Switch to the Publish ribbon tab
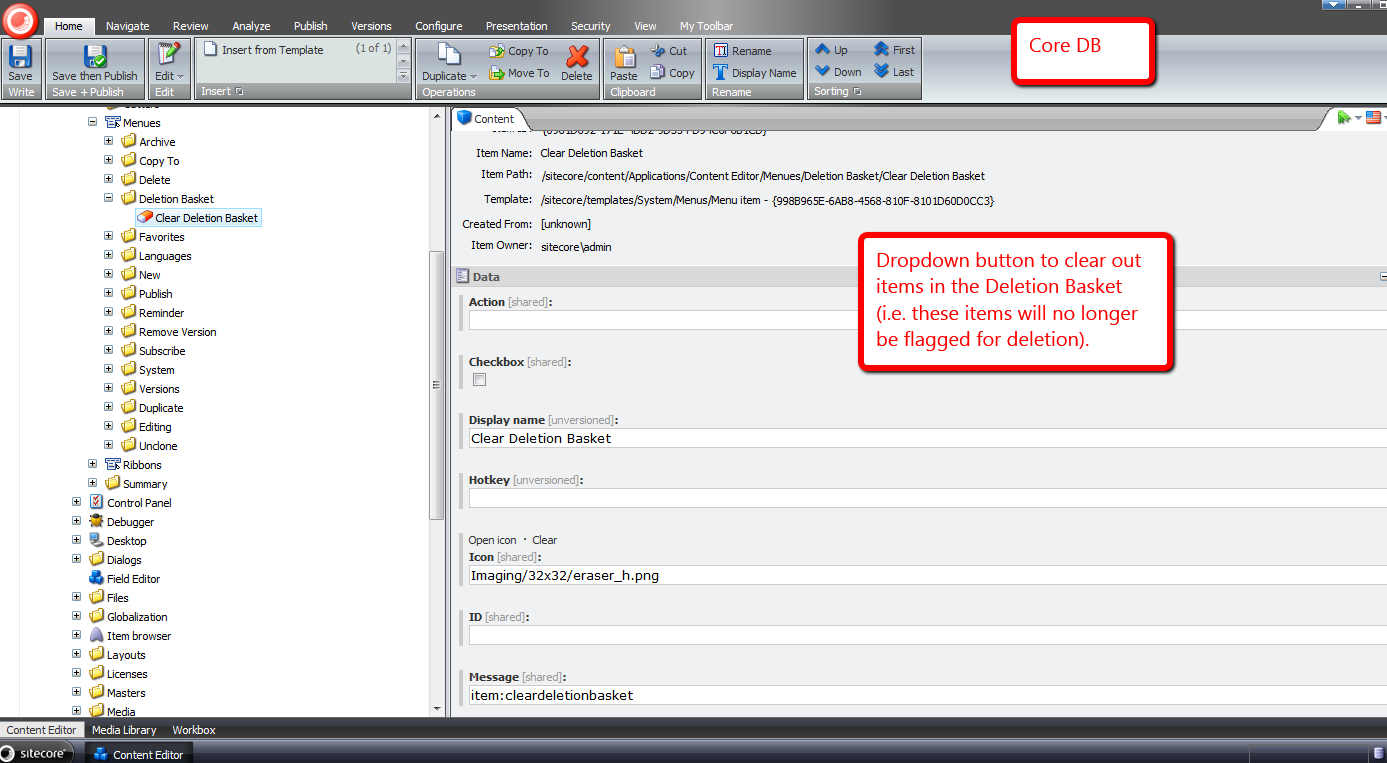The image size is (1387, 763). click(310, 26)
